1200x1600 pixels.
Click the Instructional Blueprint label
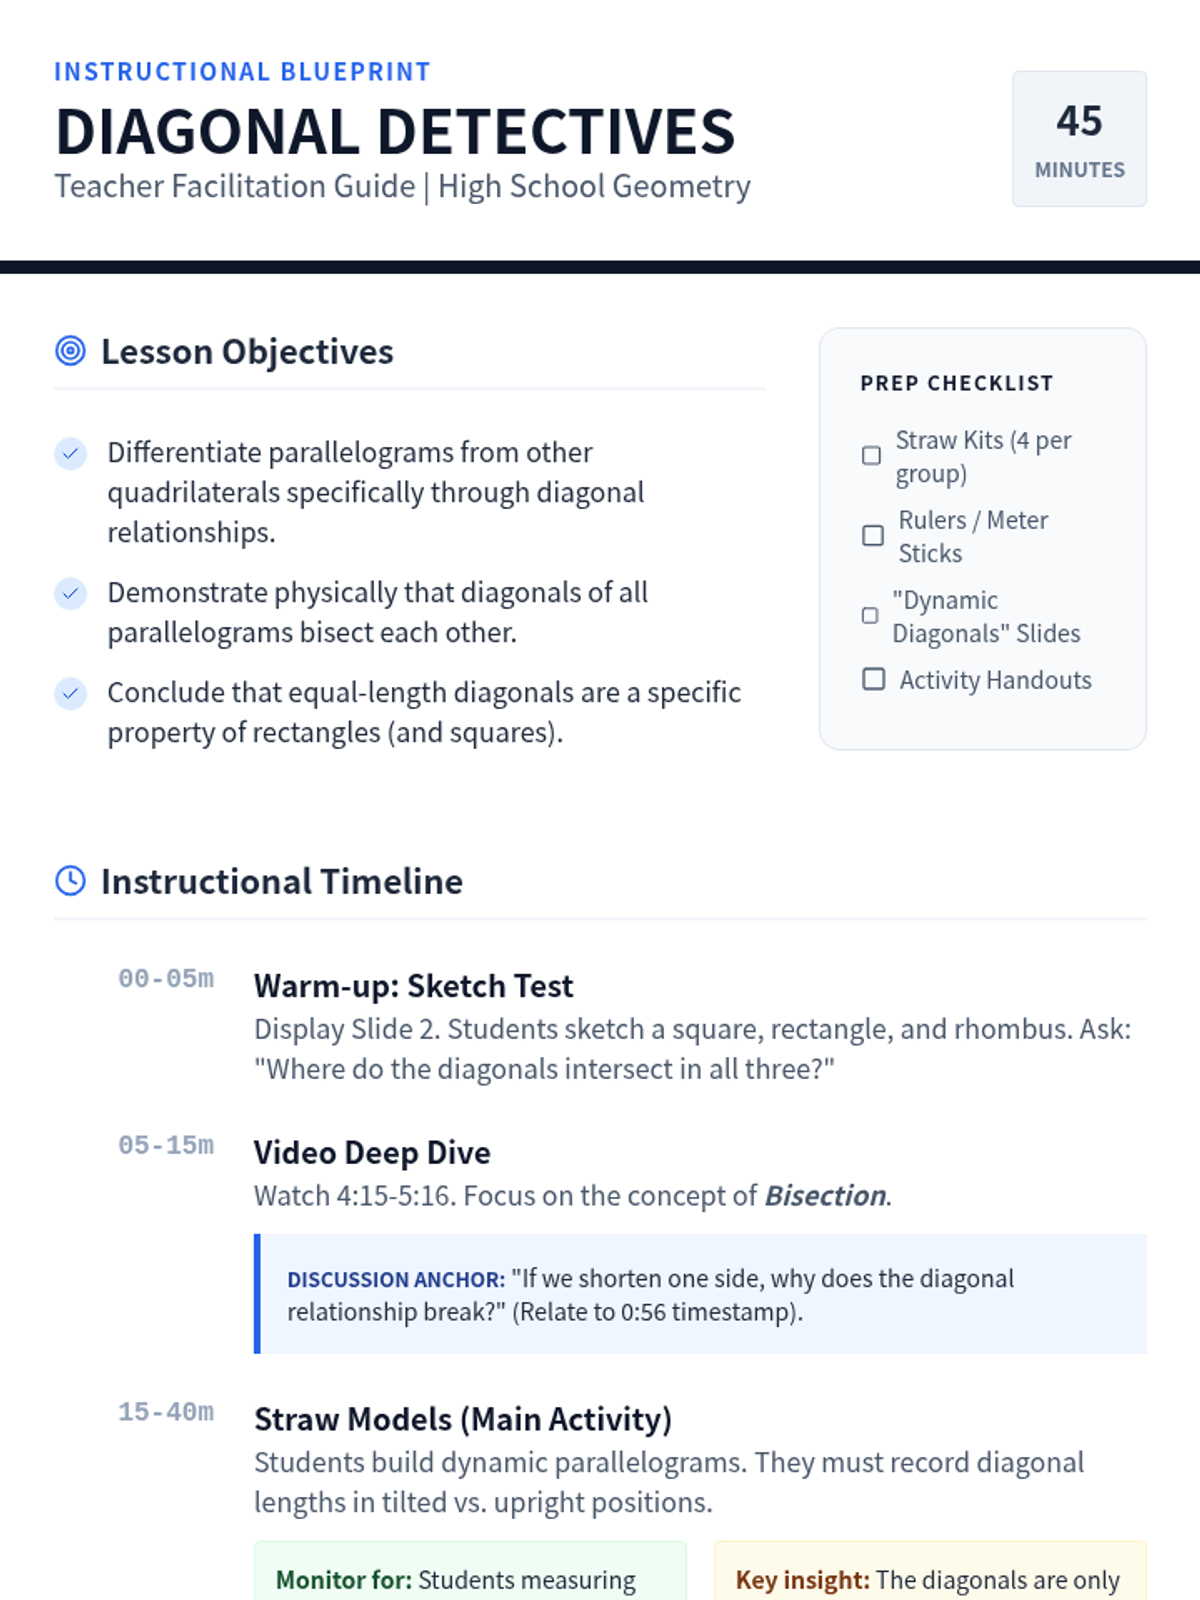click(242, 72)
